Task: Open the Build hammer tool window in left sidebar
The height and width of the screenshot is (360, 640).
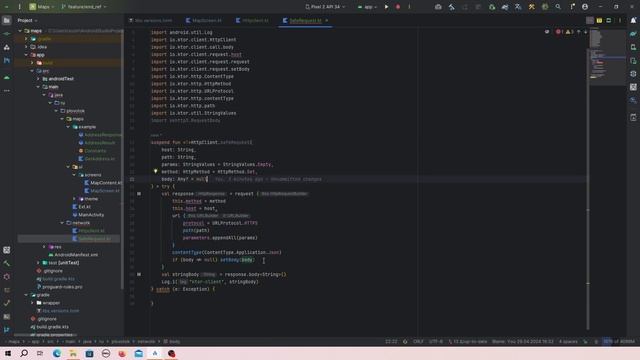Action: pos(7,263)
